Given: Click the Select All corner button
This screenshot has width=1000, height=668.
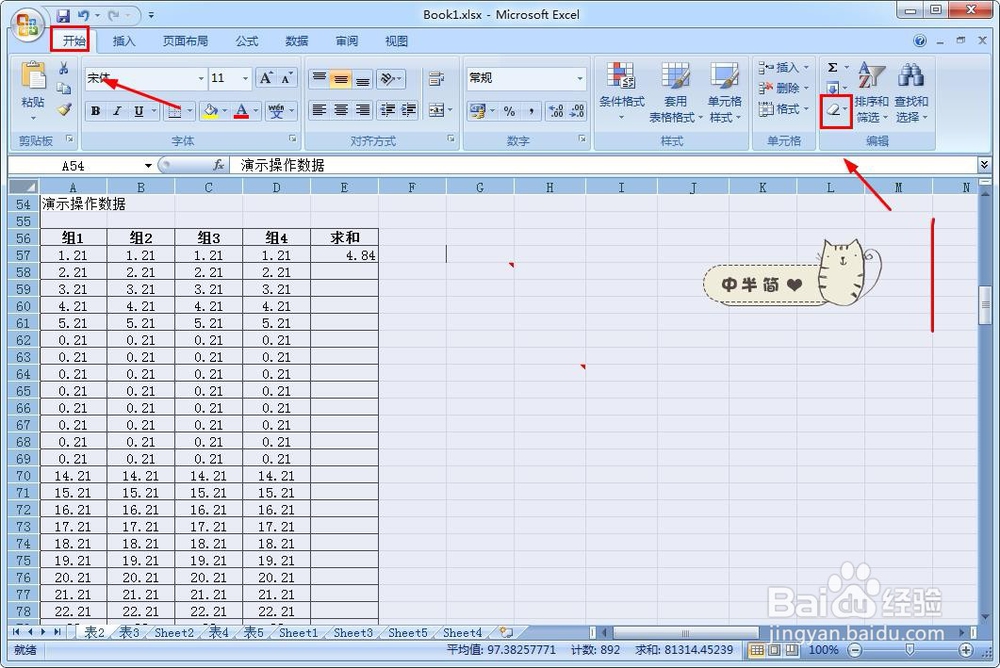Looking at the screenshot, I should pyautogui.click(x=24, y=187).
